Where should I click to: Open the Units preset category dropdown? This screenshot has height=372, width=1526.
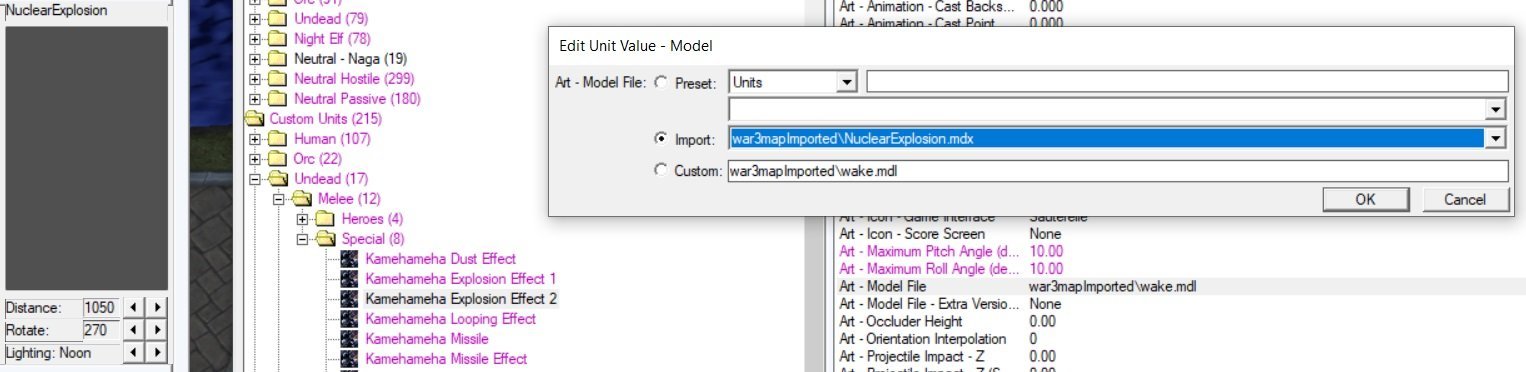pyautogui.click(x=848, y=82)
